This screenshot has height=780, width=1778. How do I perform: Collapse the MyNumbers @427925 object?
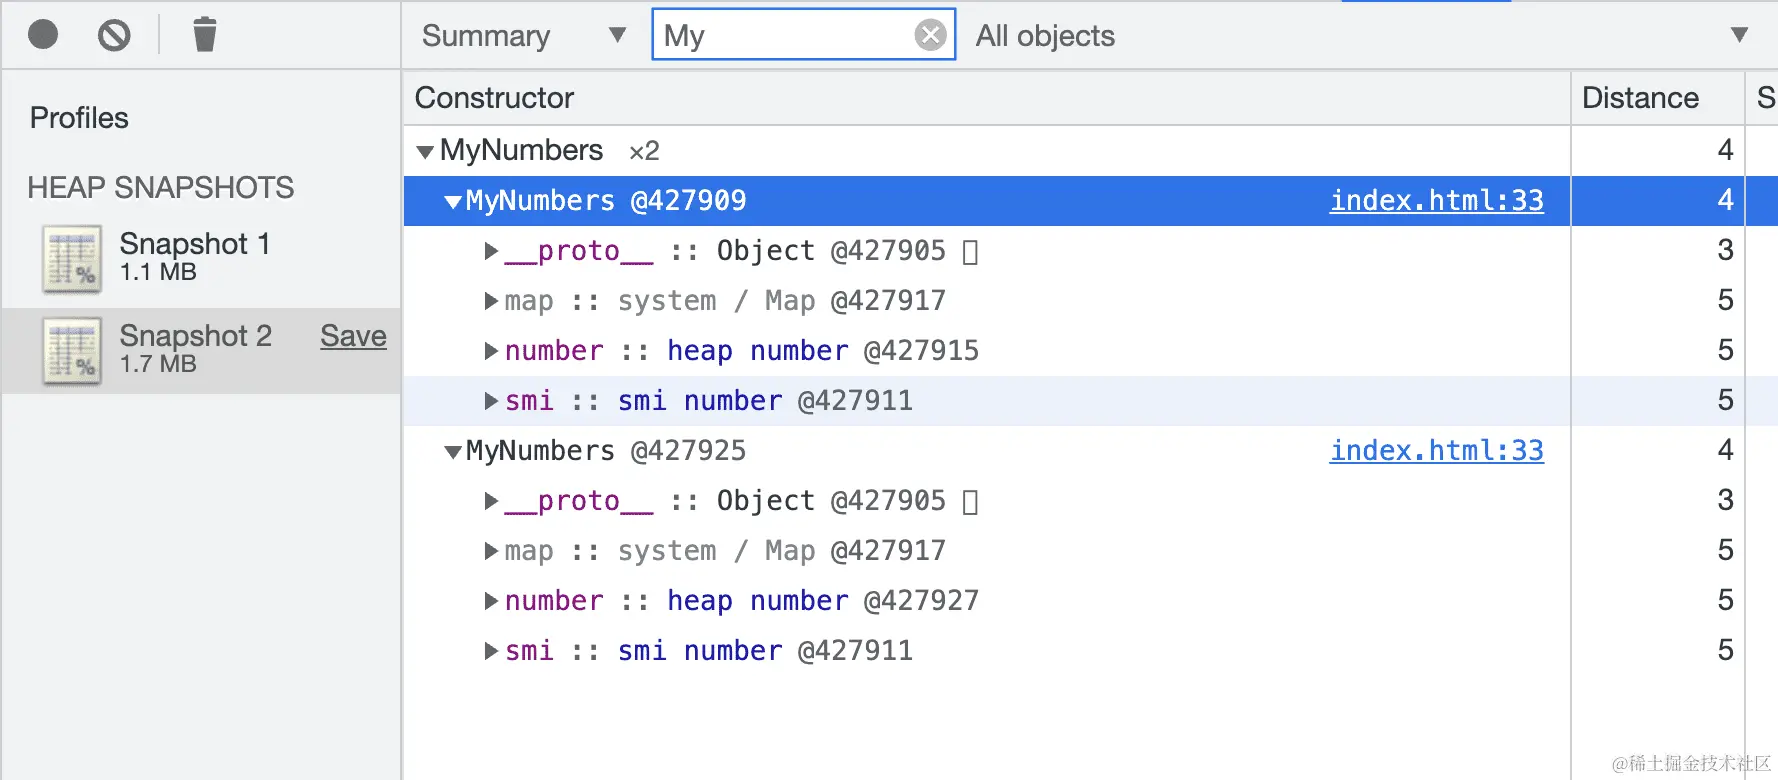tap(453, 452)
